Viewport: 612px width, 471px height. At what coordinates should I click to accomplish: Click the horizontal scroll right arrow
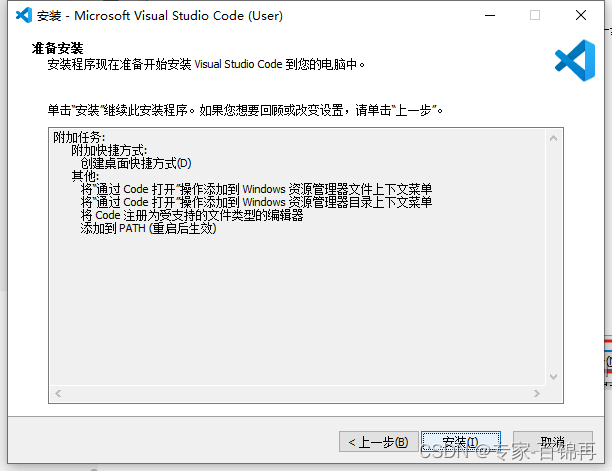click(537, 393)
